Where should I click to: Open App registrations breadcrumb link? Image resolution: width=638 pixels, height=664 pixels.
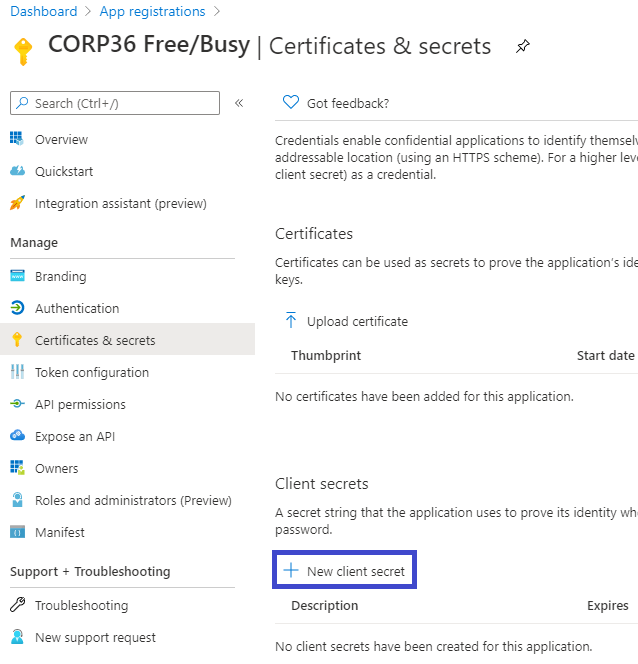pyautogui.click(x=152, y=12)
